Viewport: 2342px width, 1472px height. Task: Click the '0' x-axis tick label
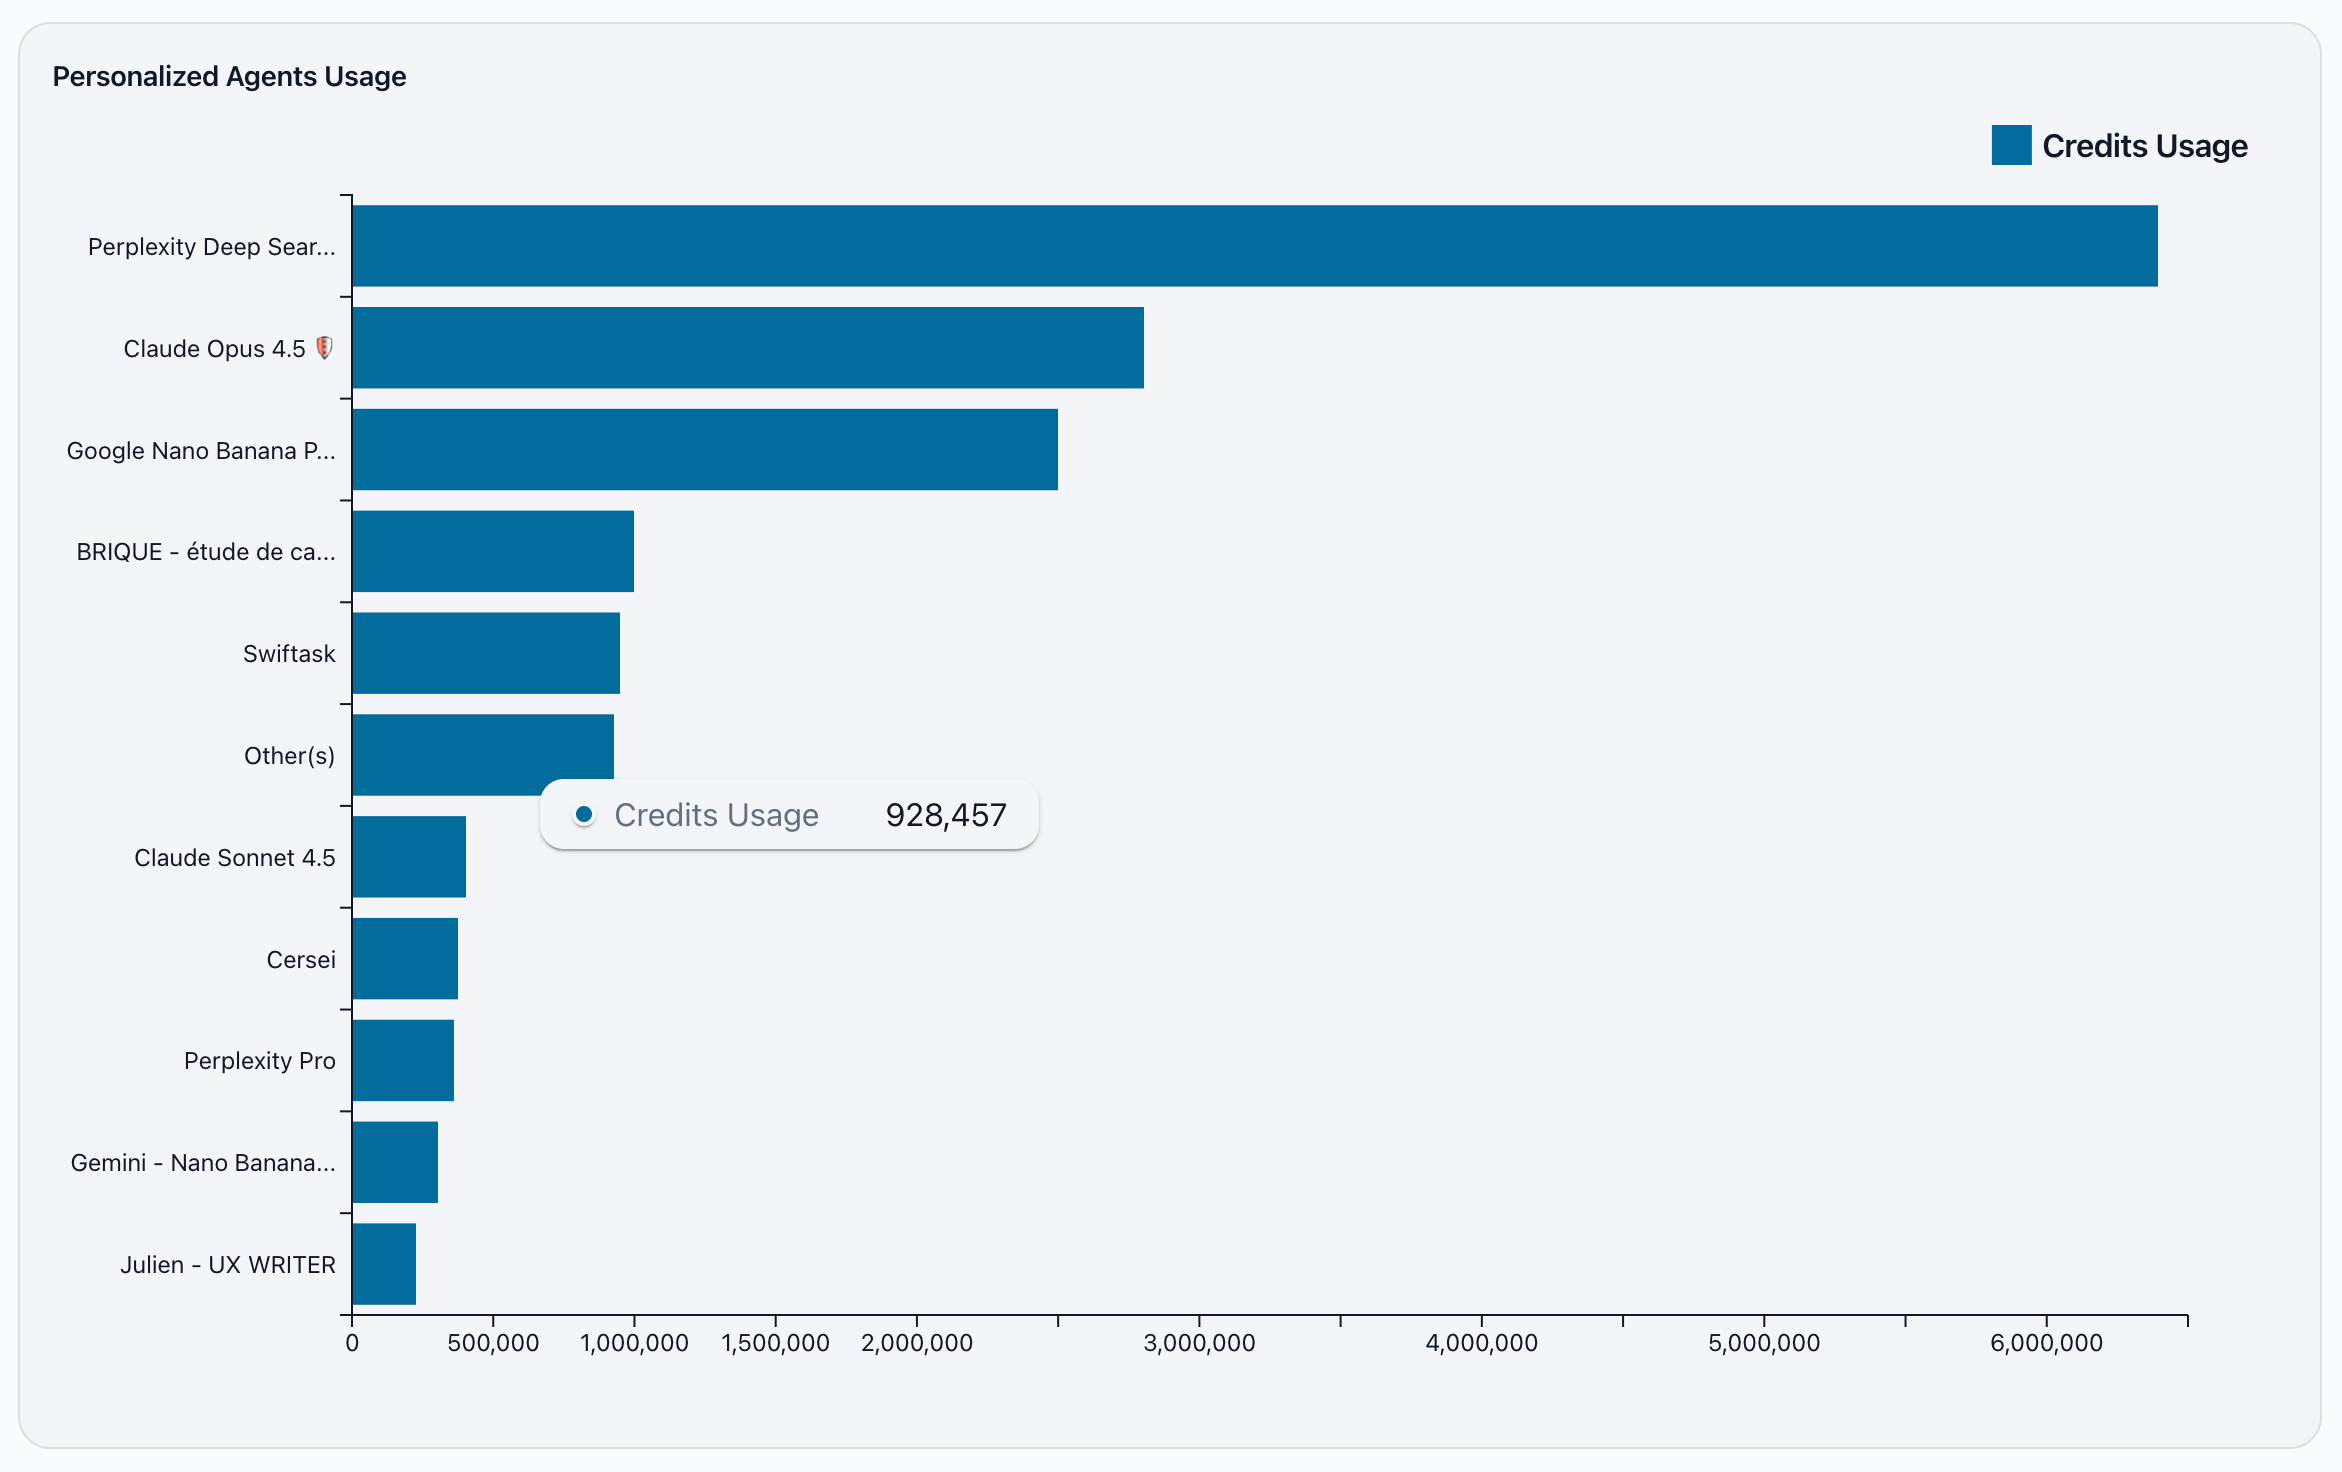(352, 1343)
